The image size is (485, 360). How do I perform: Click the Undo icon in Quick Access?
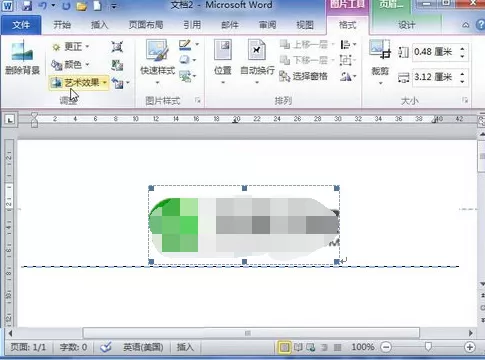tap(43, 6)
